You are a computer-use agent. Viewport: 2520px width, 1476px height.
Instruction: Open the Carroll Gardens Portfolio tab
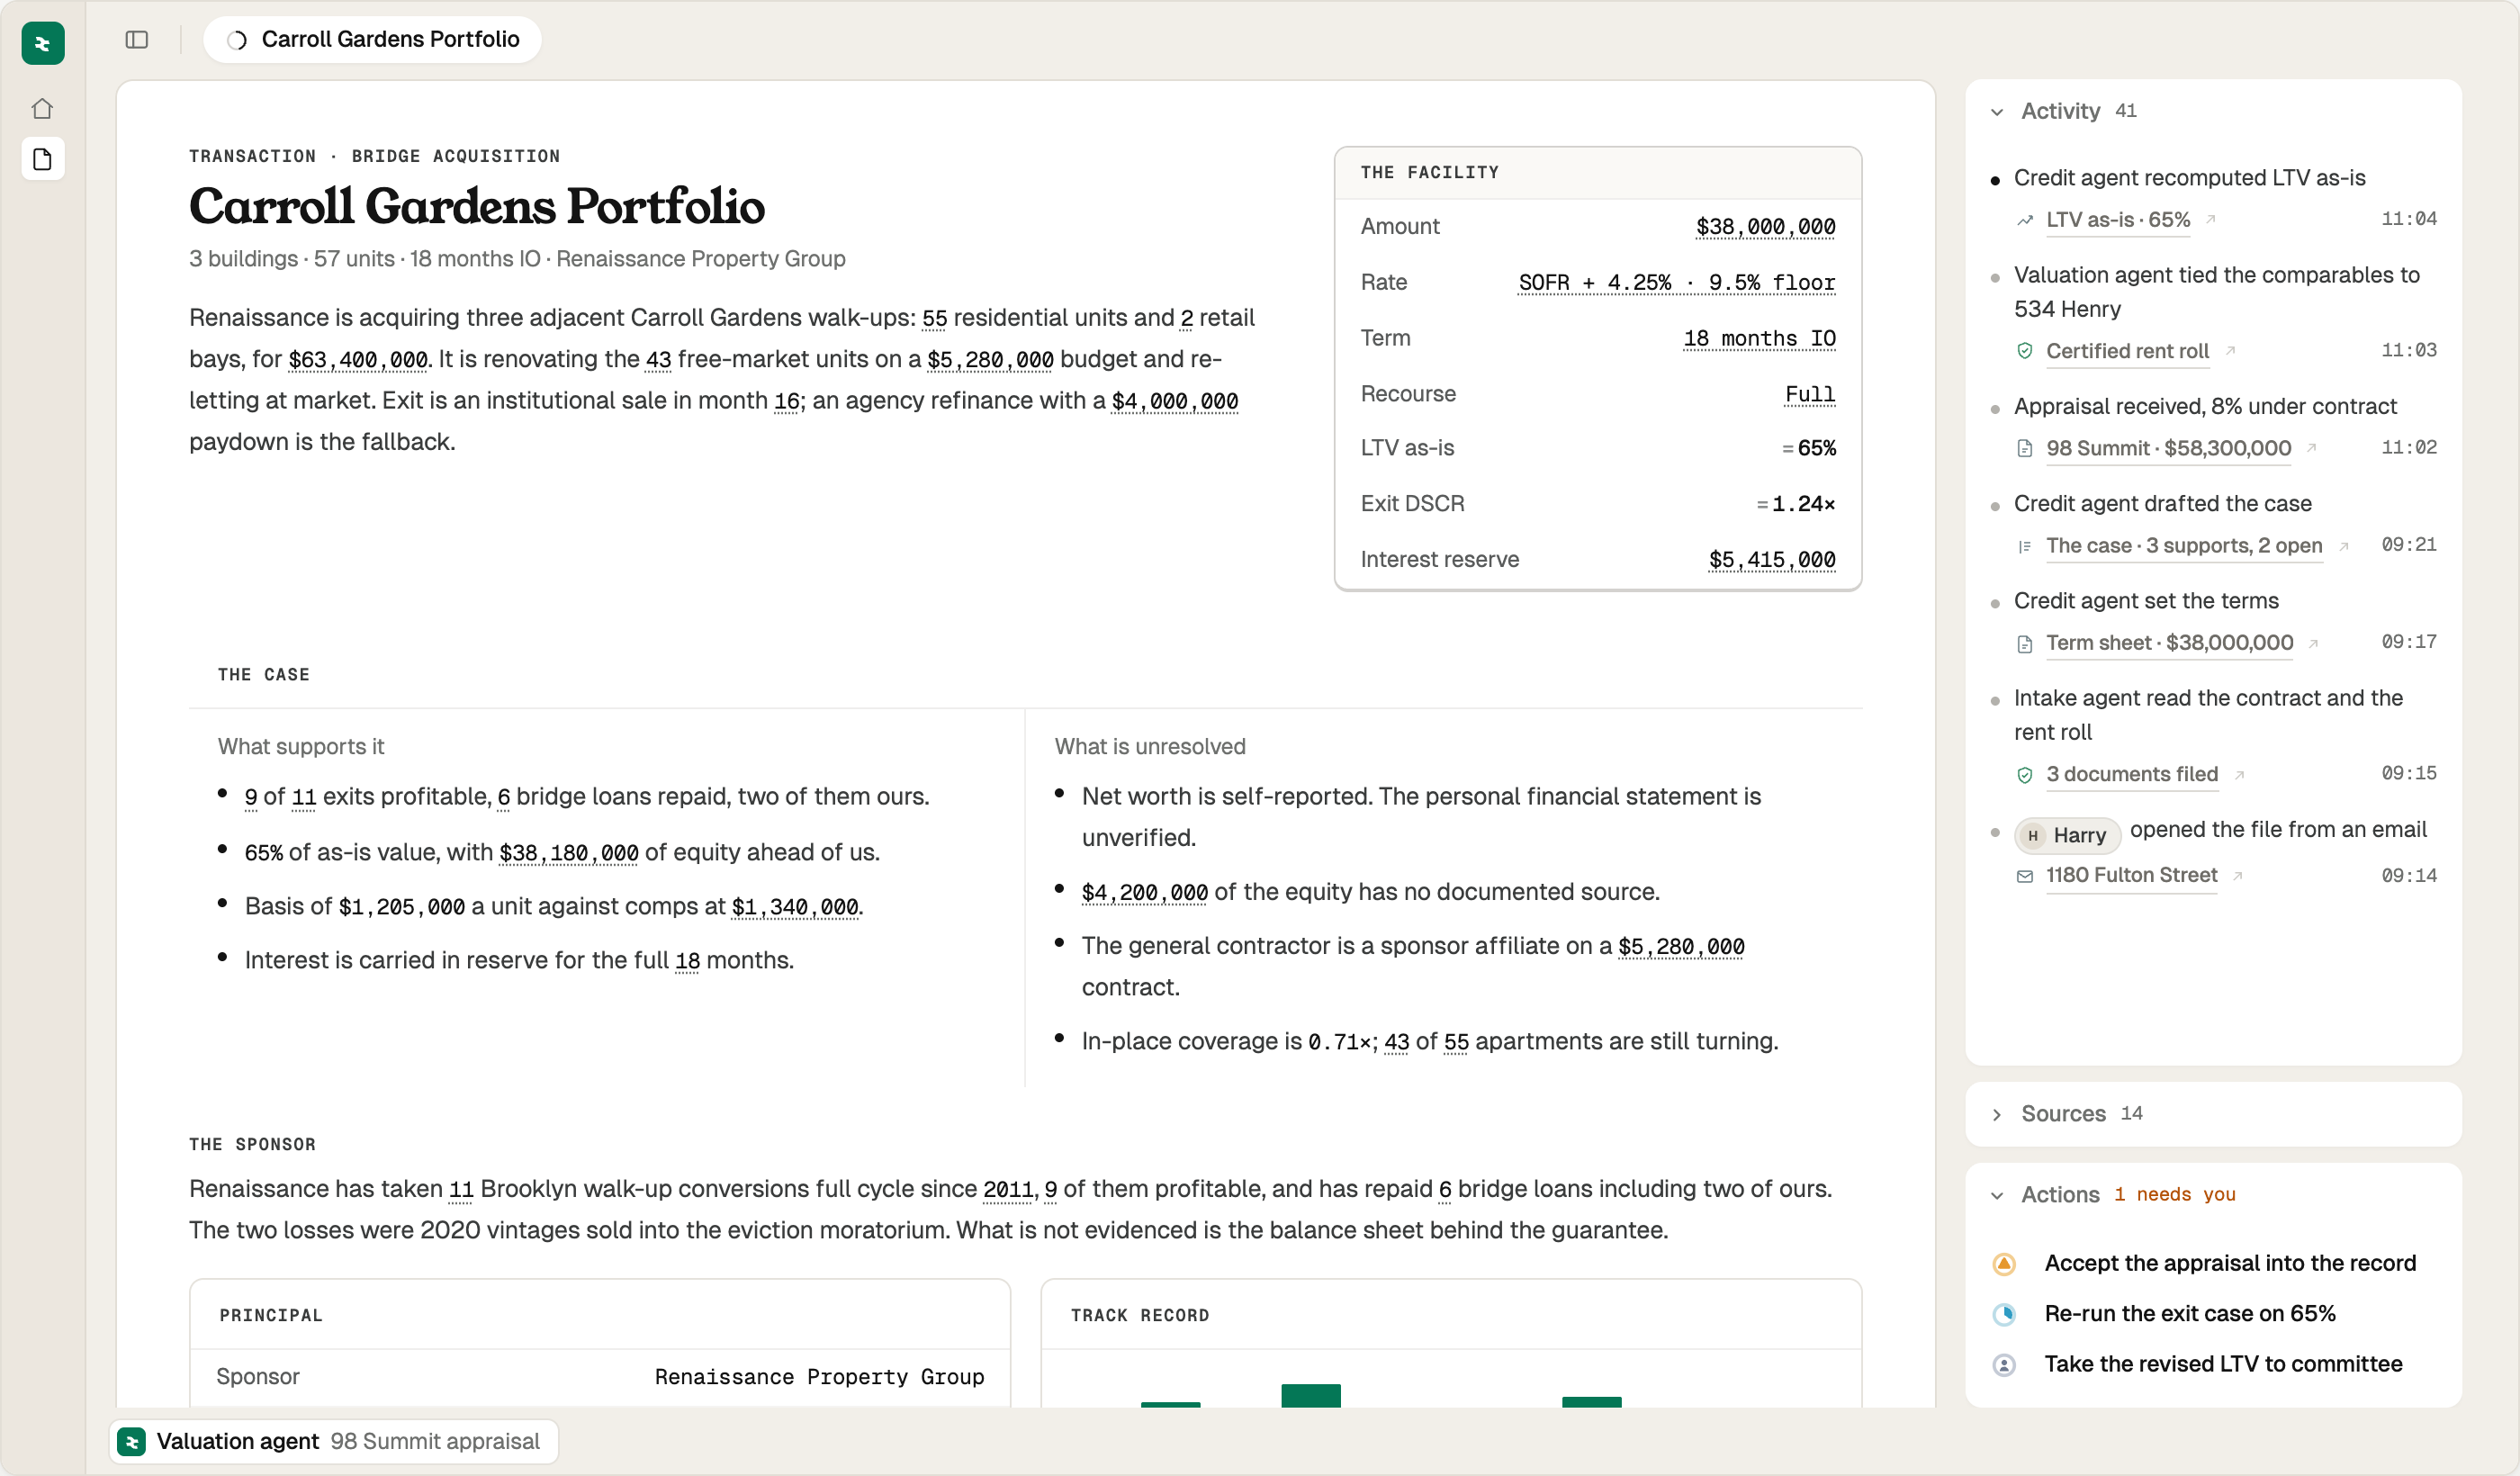coord(372,40)
